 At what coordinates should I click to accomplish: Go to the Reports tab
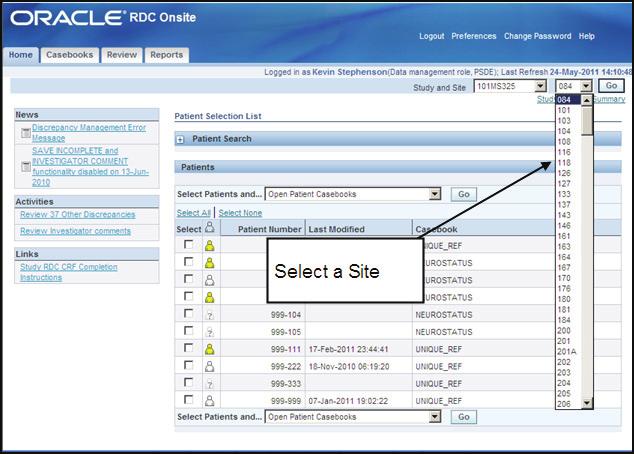(167, 55)
